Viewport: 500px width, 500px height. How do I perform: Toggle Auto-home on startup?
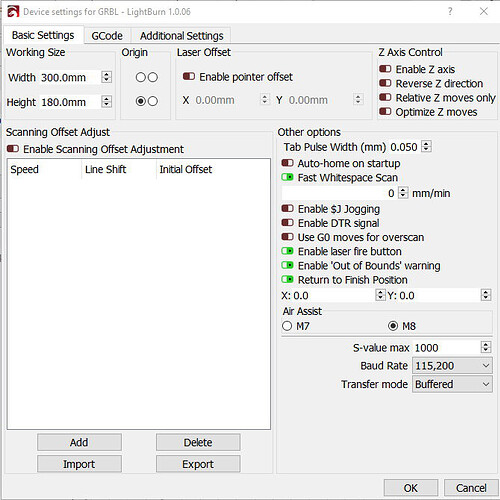[x=287, y=163]
